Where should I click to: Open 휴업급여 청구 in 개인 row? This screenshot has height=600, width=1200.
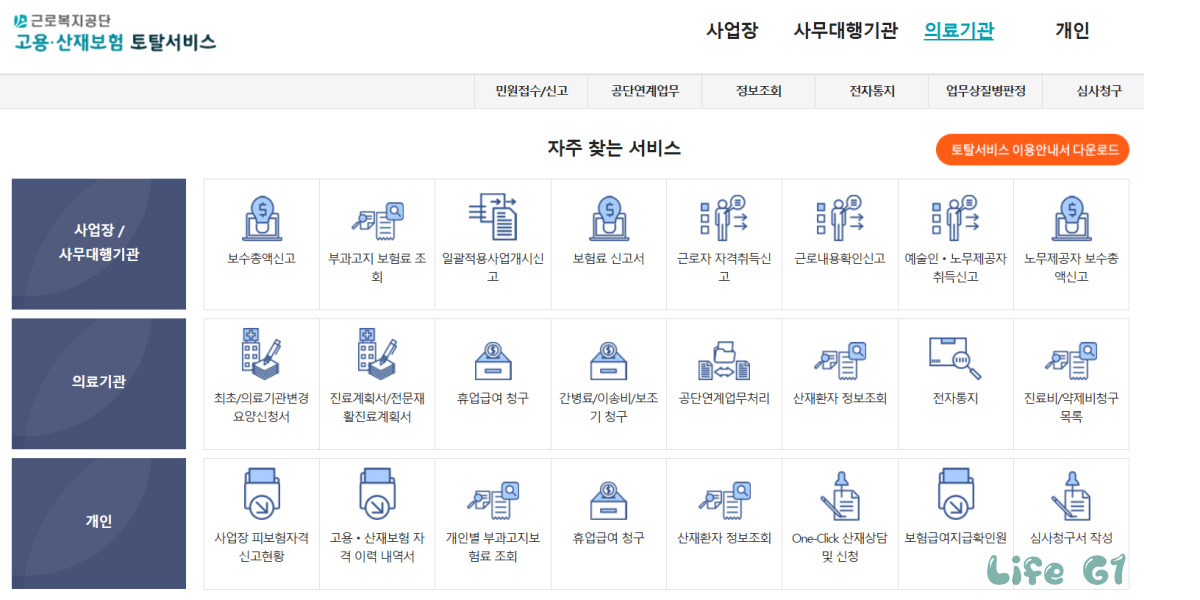(x=608, y=501)
